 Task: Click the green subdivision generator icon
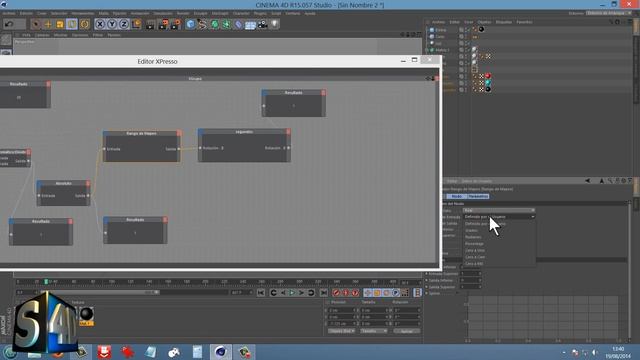pos(214,24)
